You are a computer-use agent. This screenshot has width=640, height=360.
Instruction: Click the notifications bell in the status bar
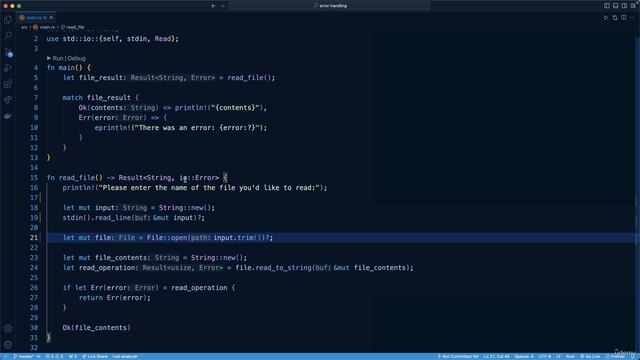[x=634, y=356]
